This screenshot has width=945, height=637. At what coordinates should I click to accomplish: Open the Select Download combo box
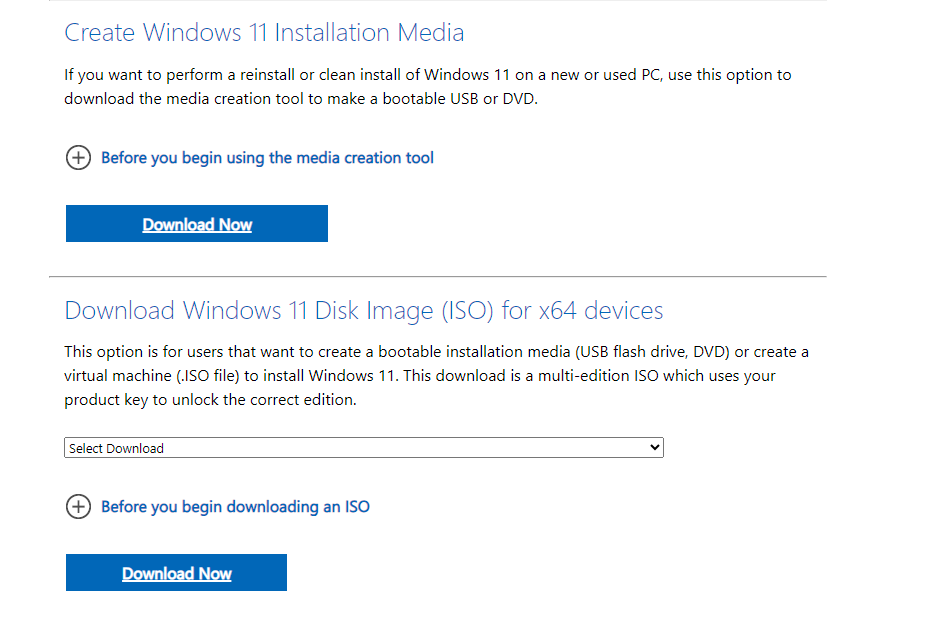(363, 448)
